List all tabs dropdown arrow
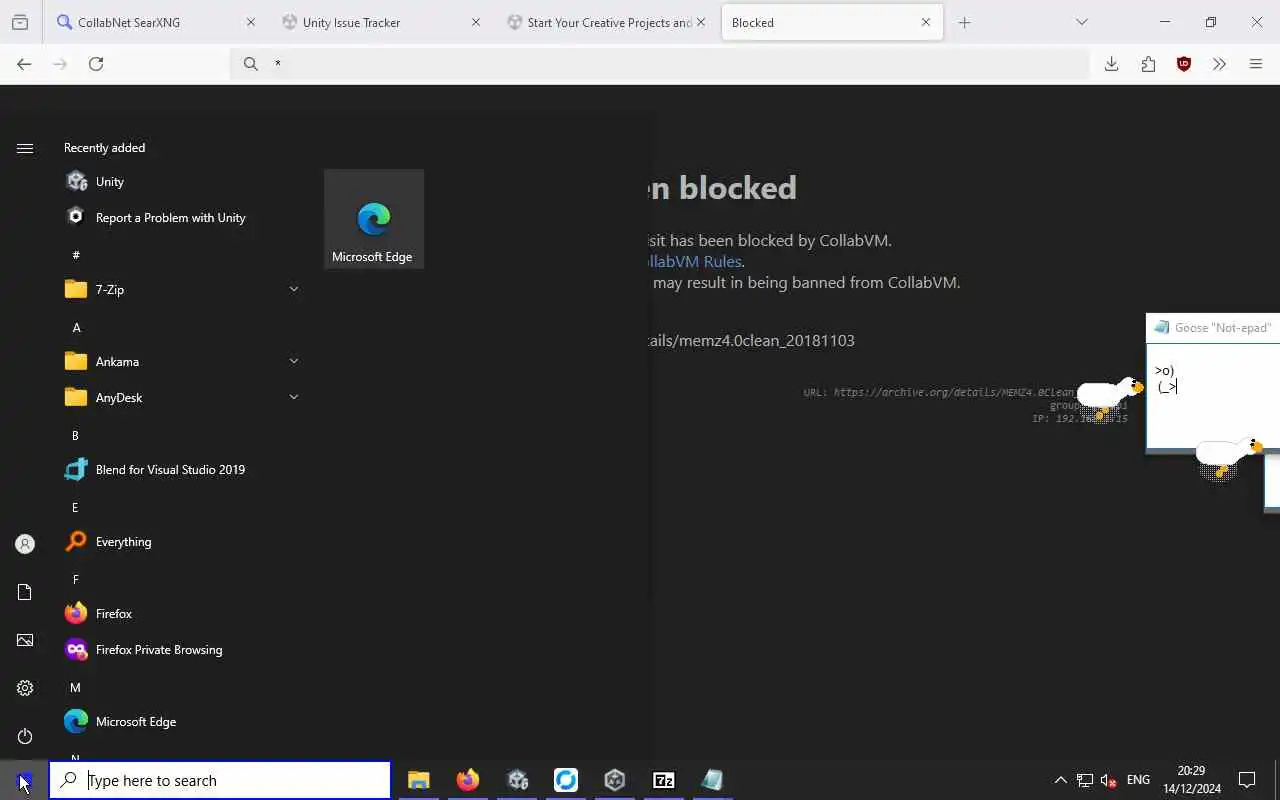 pos(1081,22)
